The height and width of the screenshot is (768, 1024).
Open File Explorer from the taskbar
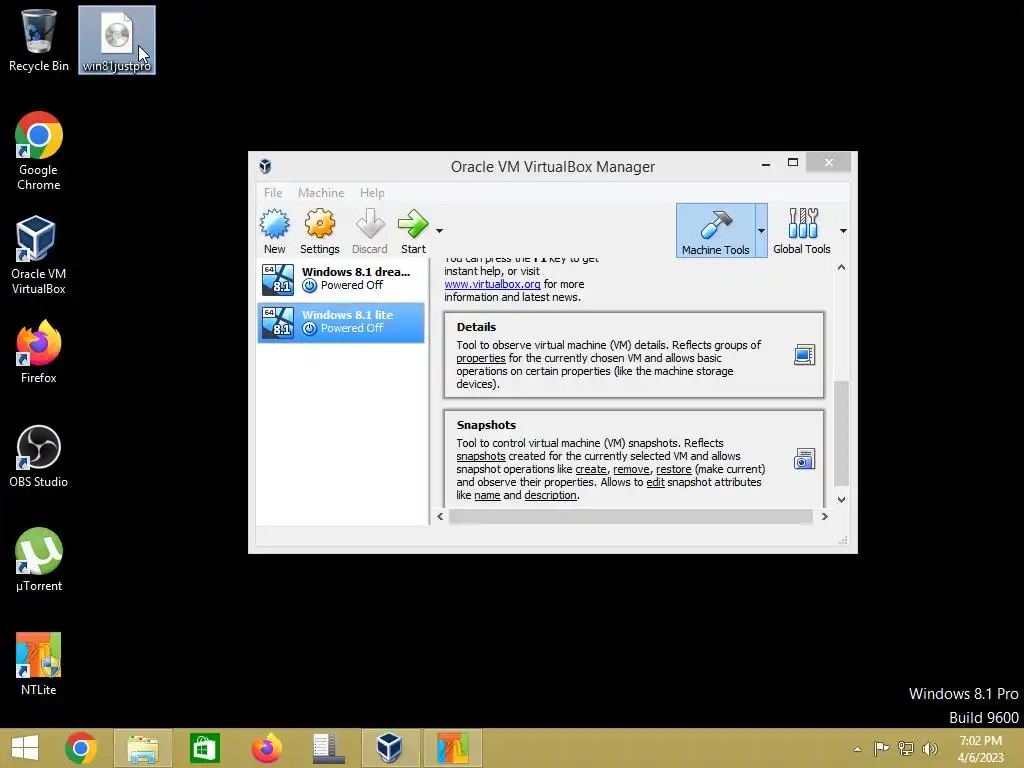coord(143,748)
